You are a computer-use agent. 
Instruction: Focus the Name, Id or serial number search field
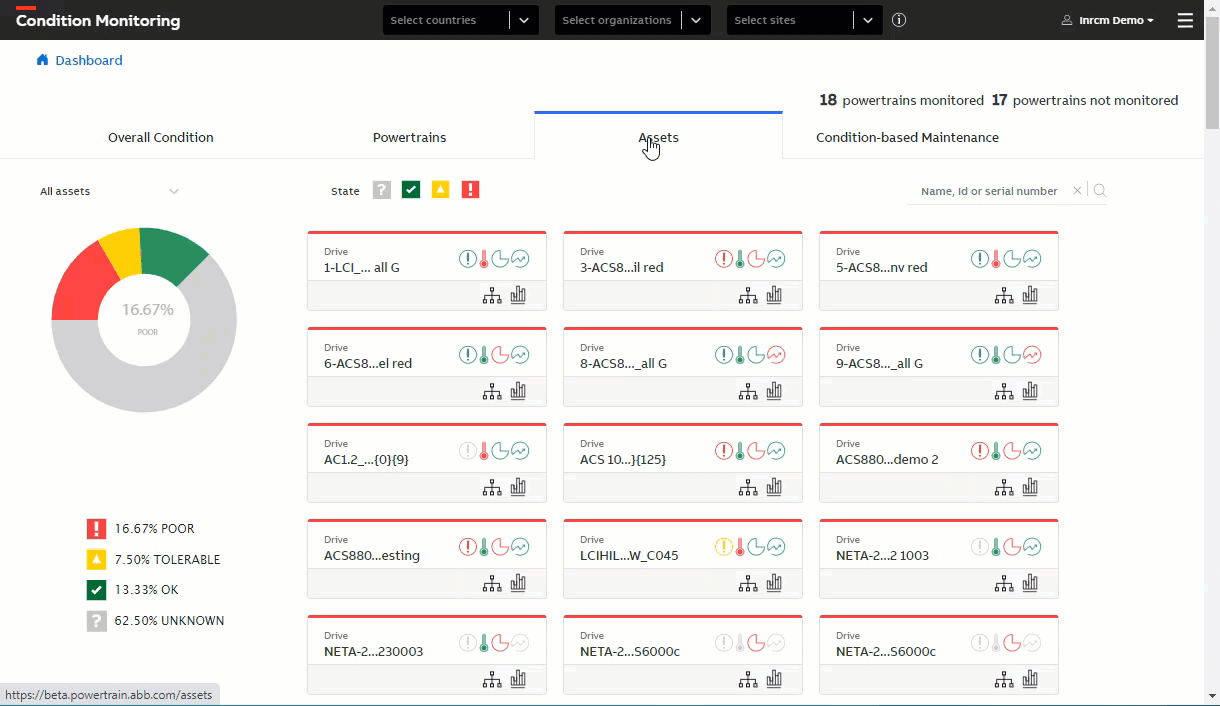988,191
